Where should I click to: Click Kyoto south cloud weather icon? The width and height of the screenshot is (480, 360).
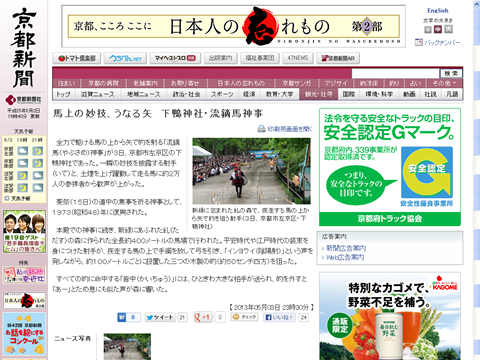coord(23,163)
